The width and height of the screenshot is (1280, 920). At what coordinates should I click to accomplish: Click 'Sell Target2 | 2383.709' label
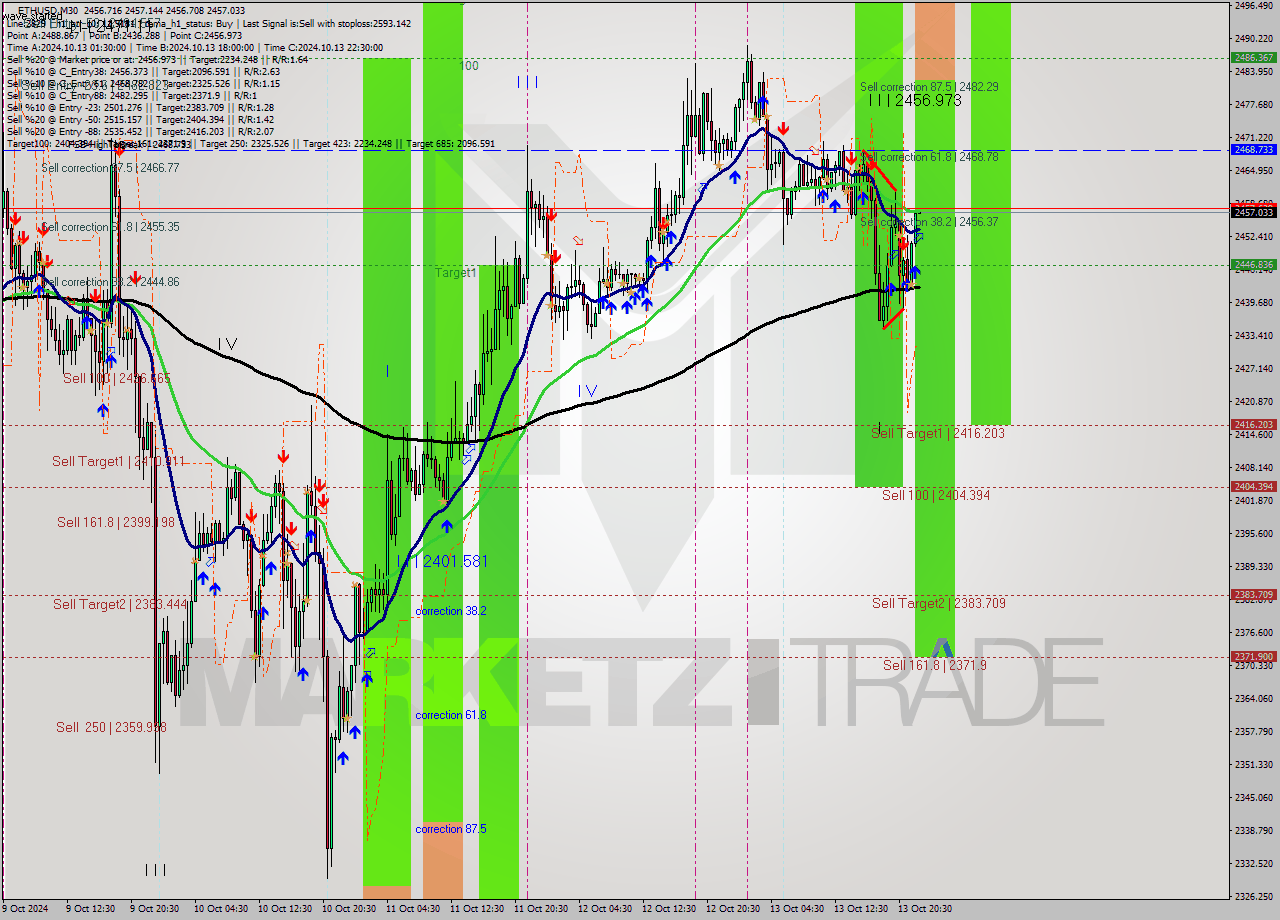tap(939, 603)
